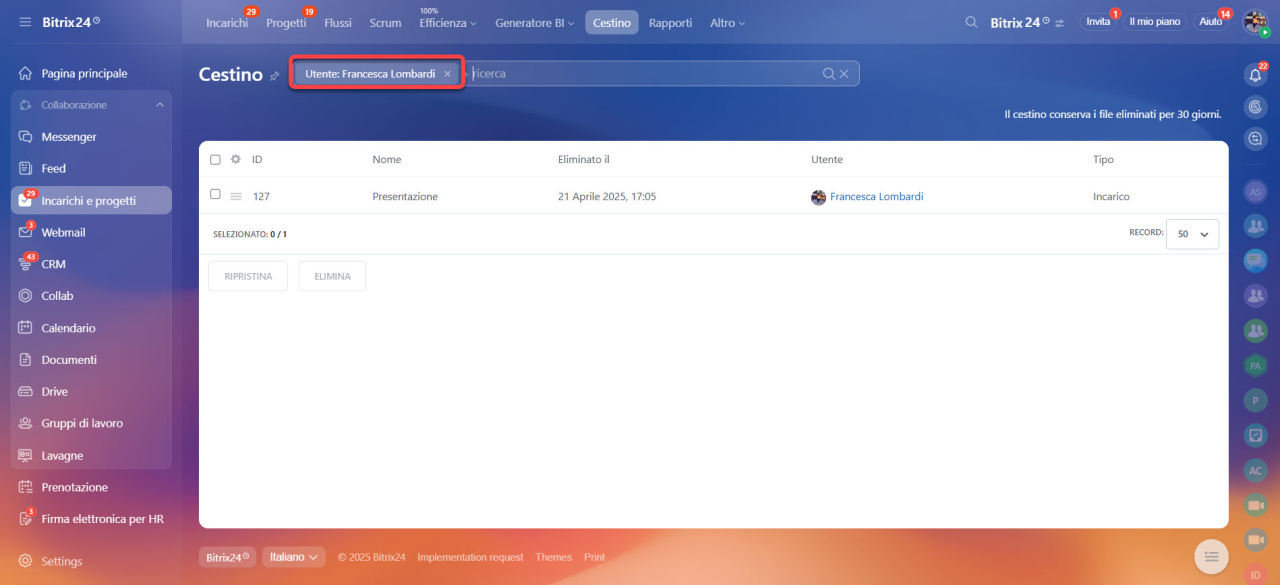This screenshot has height=585, width=1280.
Task: Open Messenger from the sidebar
Action: [x=69, y=137]
